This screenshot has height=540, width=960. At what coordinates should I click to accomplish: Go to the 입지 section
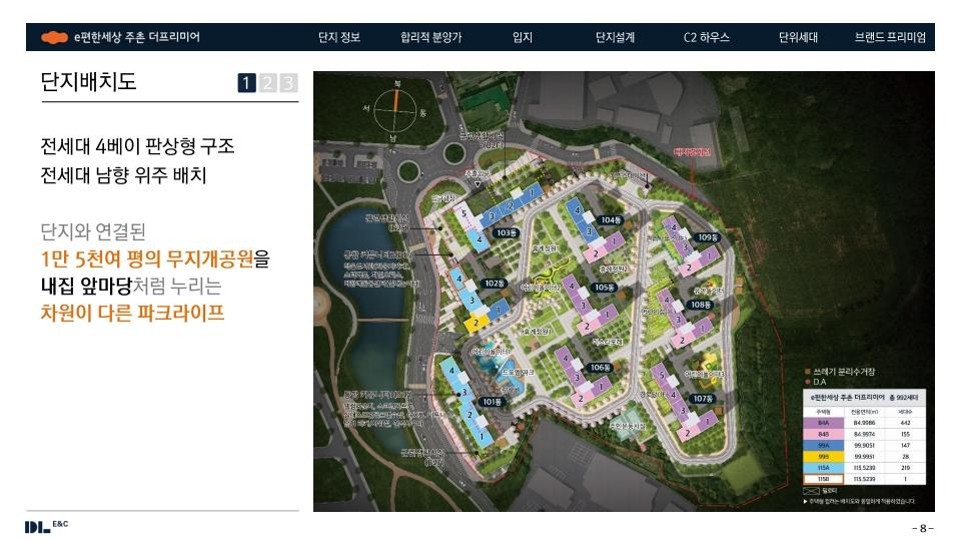click(x=522, y=37)
